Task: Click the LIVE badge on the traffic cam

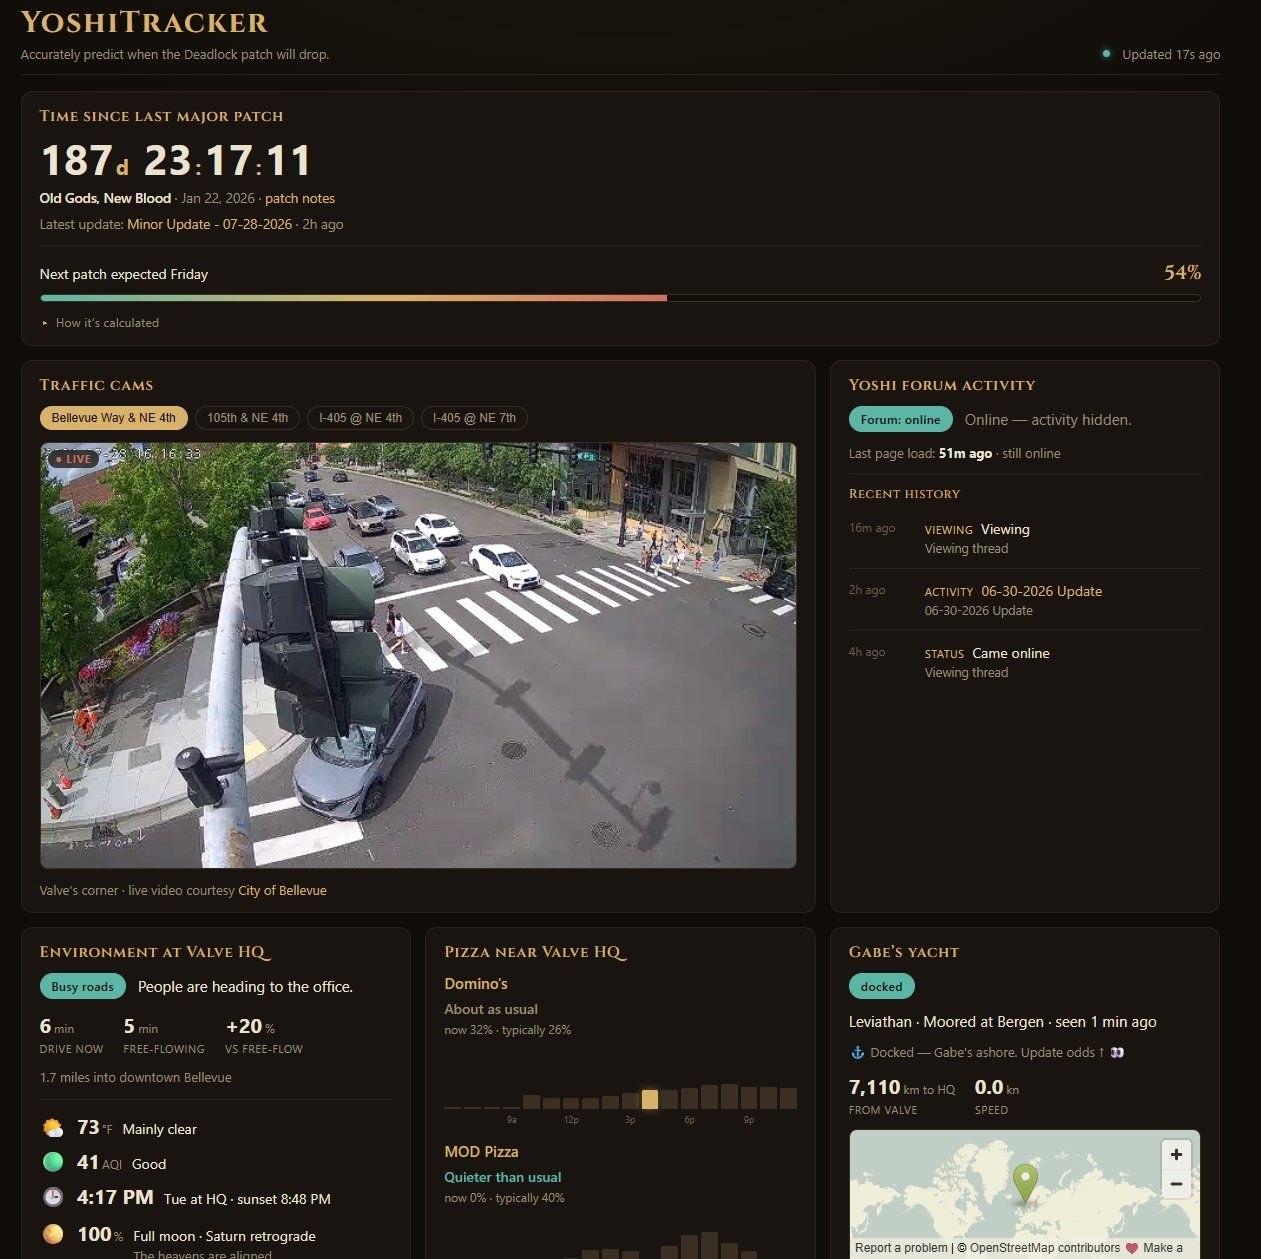Action: (73, 459)
